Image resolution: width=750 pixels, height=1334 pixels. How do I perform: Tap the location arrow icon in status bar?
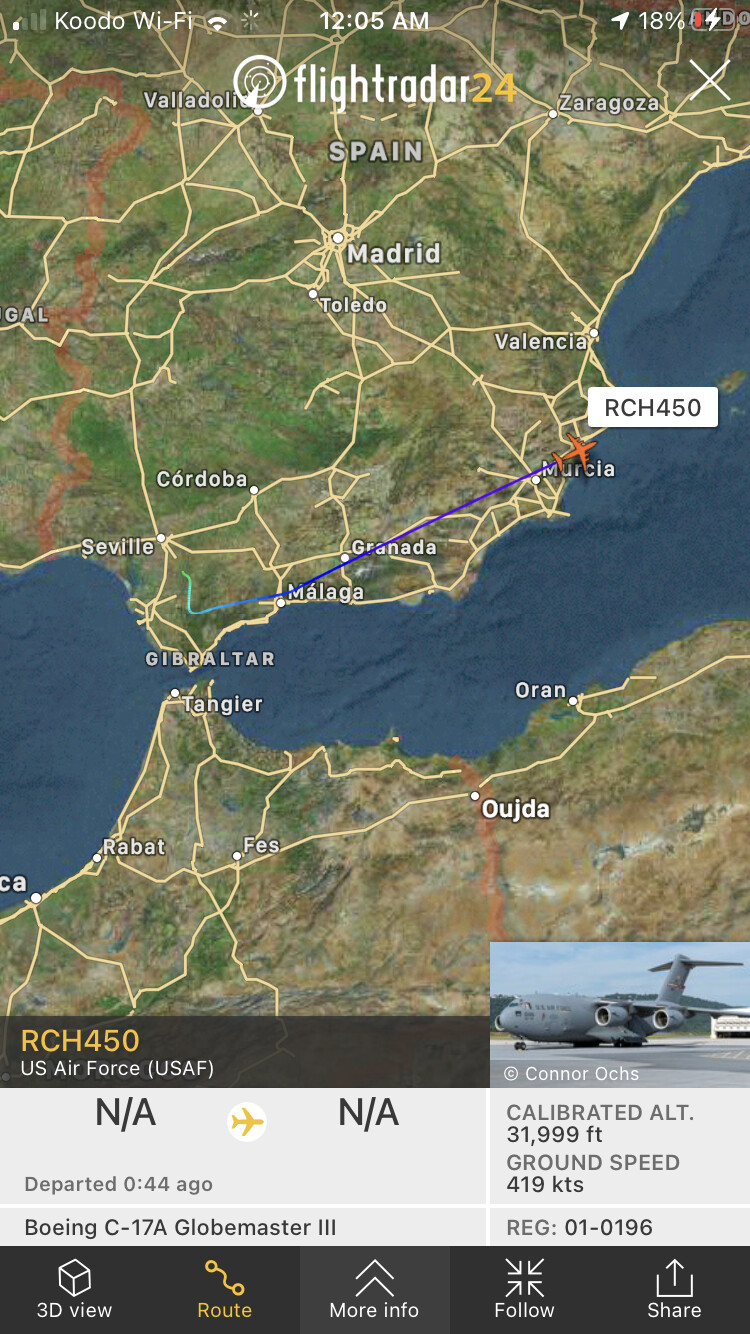point(621,21)
